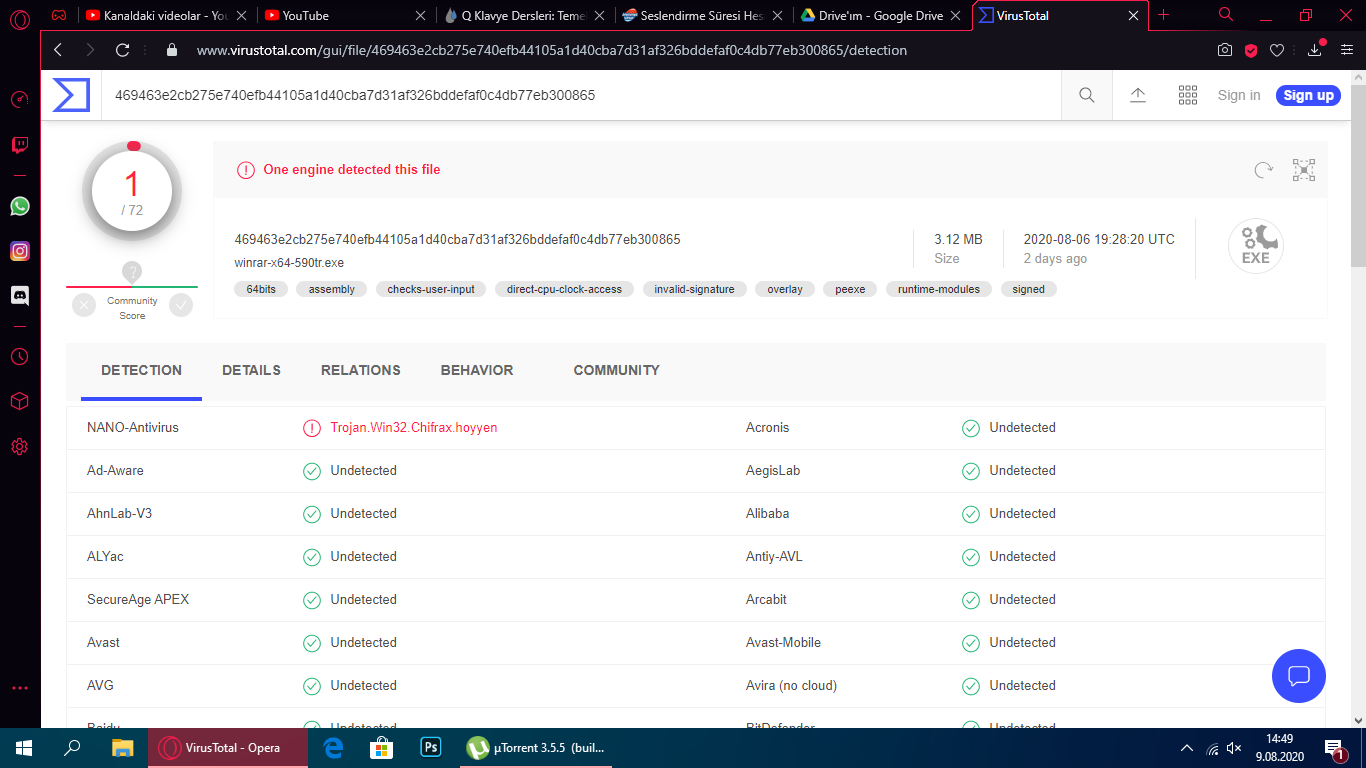Open the downloads icon in the address bar
This screenshot has width=1366, height=768.
1315,50
